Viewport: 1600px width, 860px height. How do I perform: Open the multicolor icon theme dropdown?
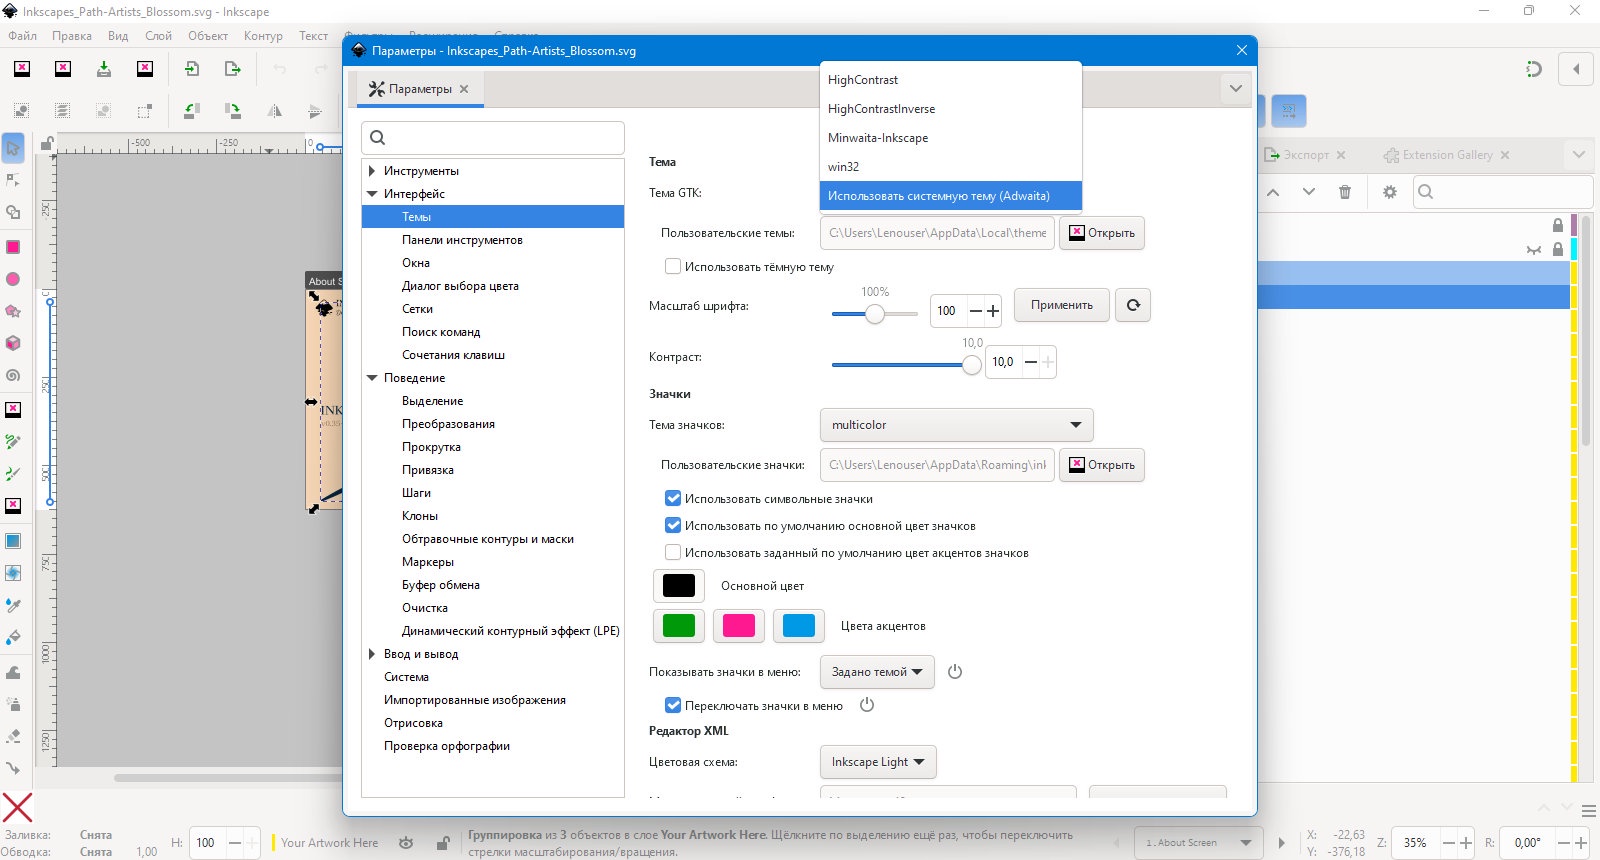[x=956, y=425]
